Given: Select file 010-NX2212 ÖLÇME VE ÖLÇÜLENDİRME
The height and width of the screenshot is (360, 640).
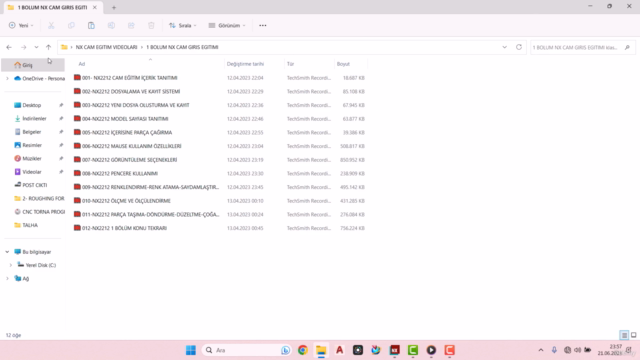Looking at the screenshot, I should [126, 201].
